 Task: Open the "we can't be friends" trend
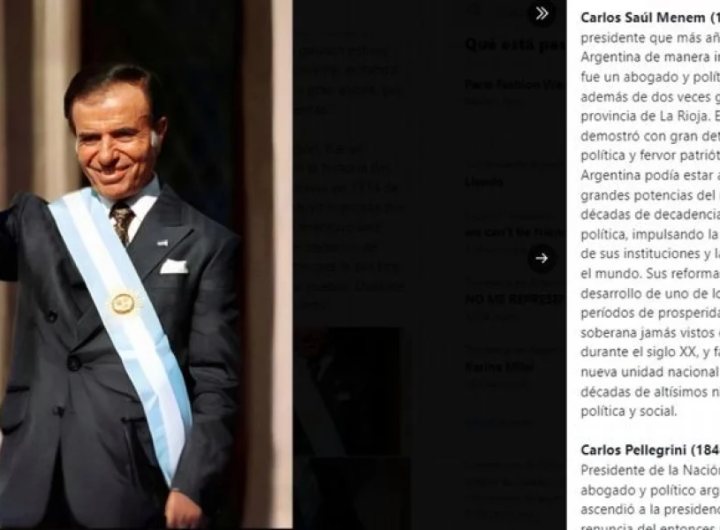[x=514, y=233]
